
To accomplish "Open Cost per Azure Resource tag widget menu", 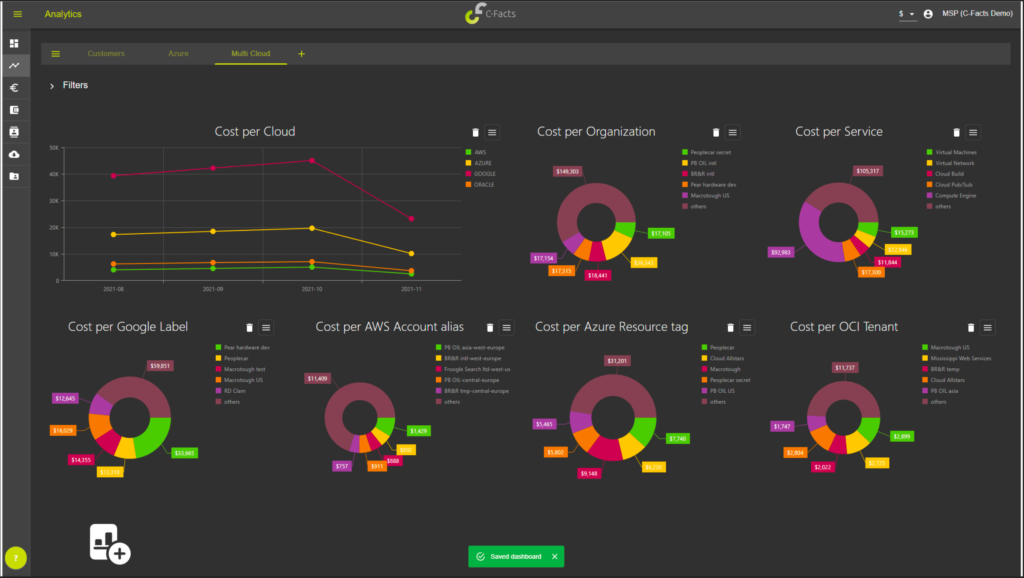I will tap(747, 328).
